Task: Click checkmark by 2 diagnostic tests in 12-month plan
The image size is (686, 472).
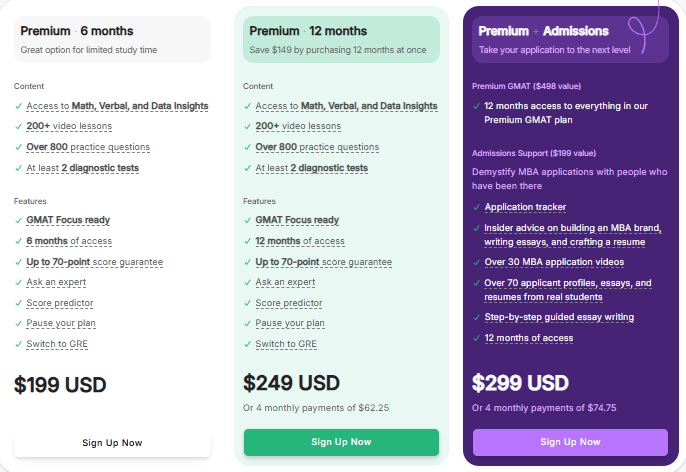Action: tap(247, 168)
